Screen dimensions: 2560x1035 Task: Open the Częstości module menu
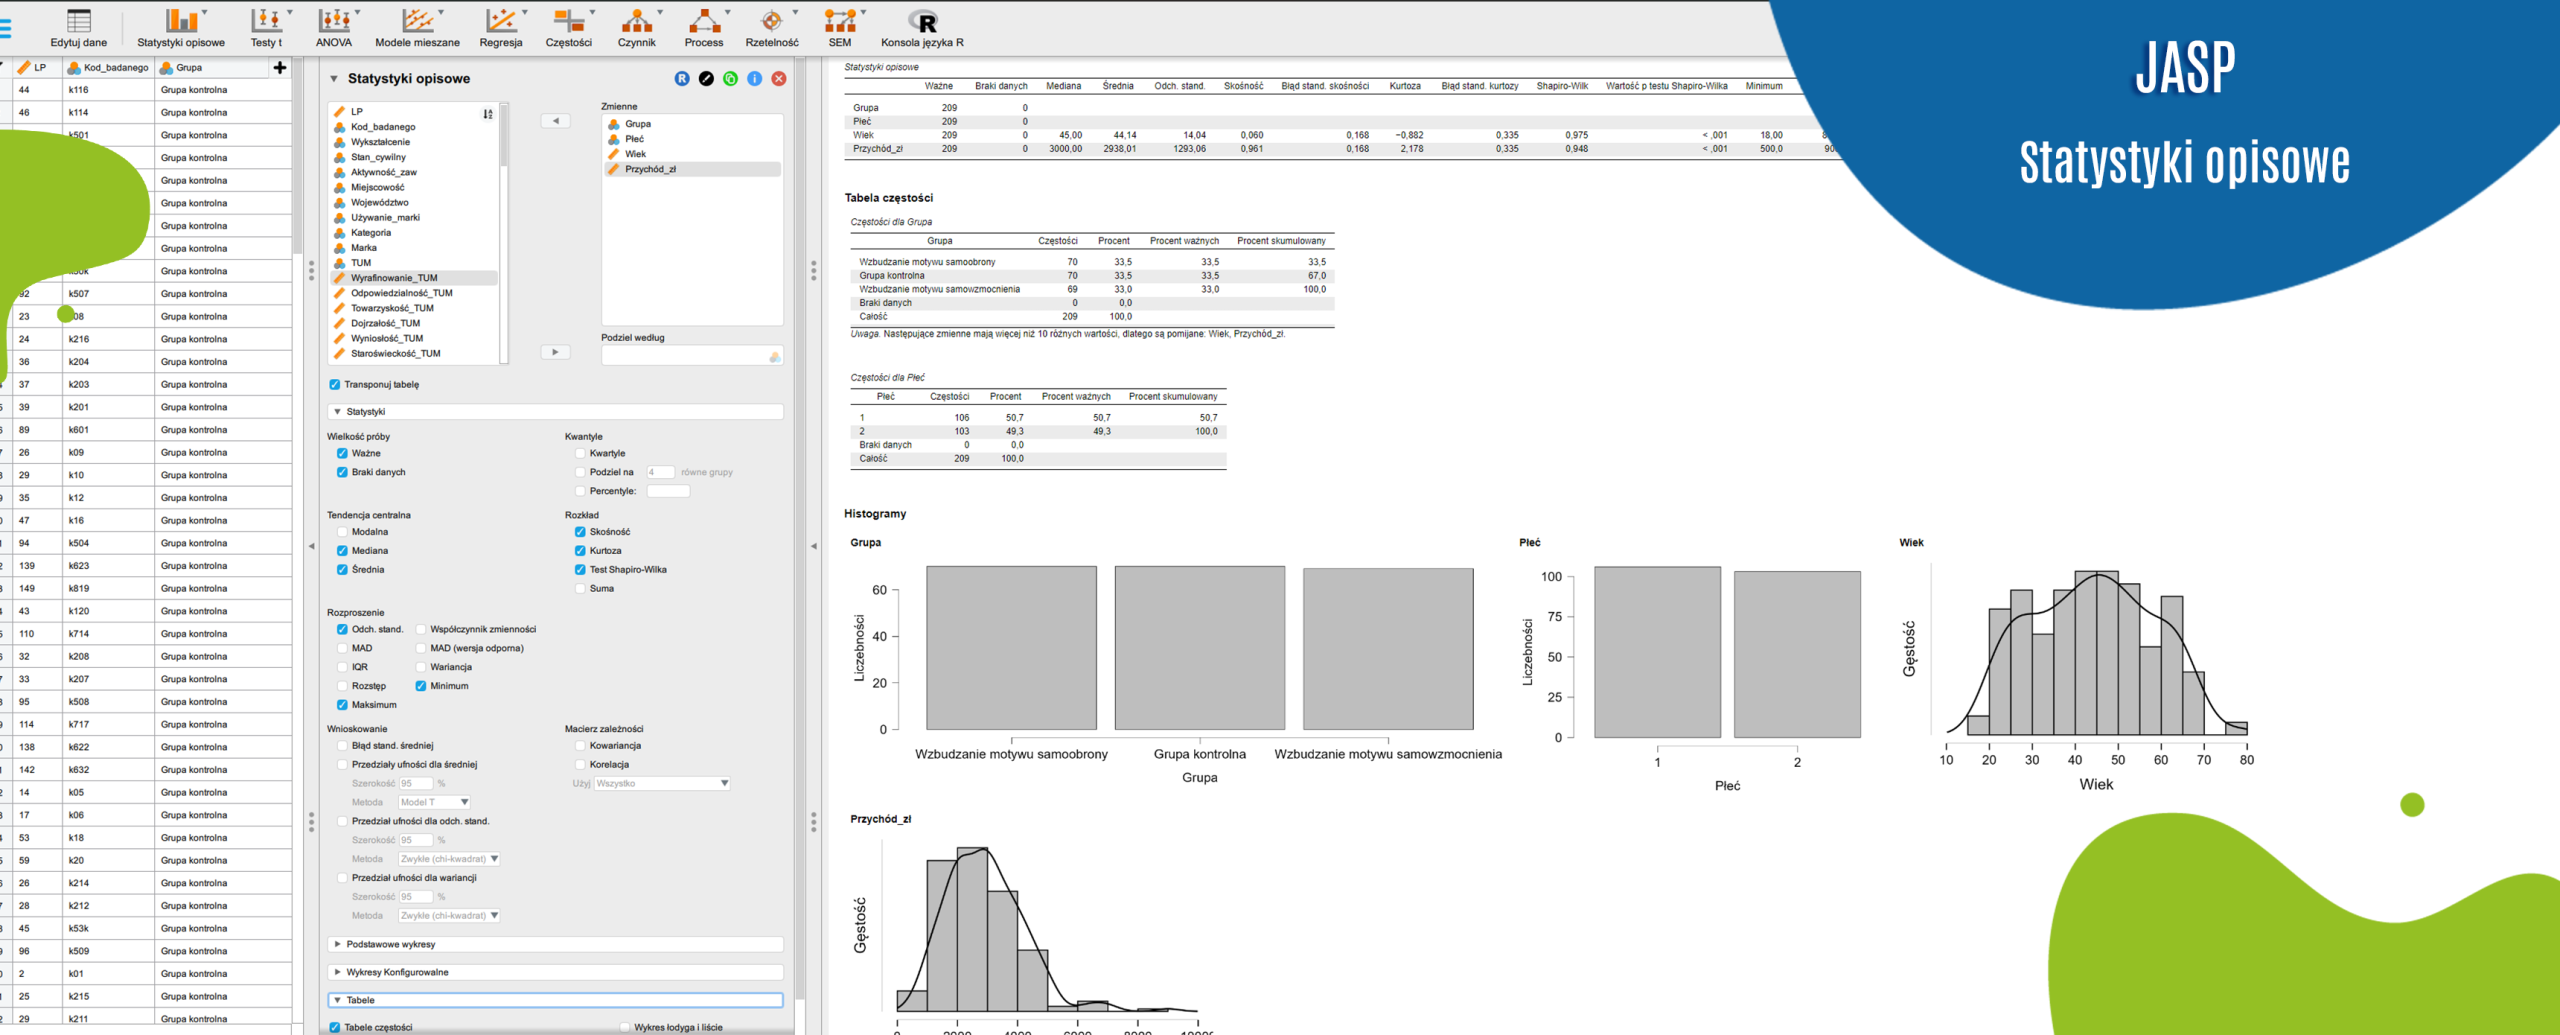pyautogui.click(x=569, y=27)
